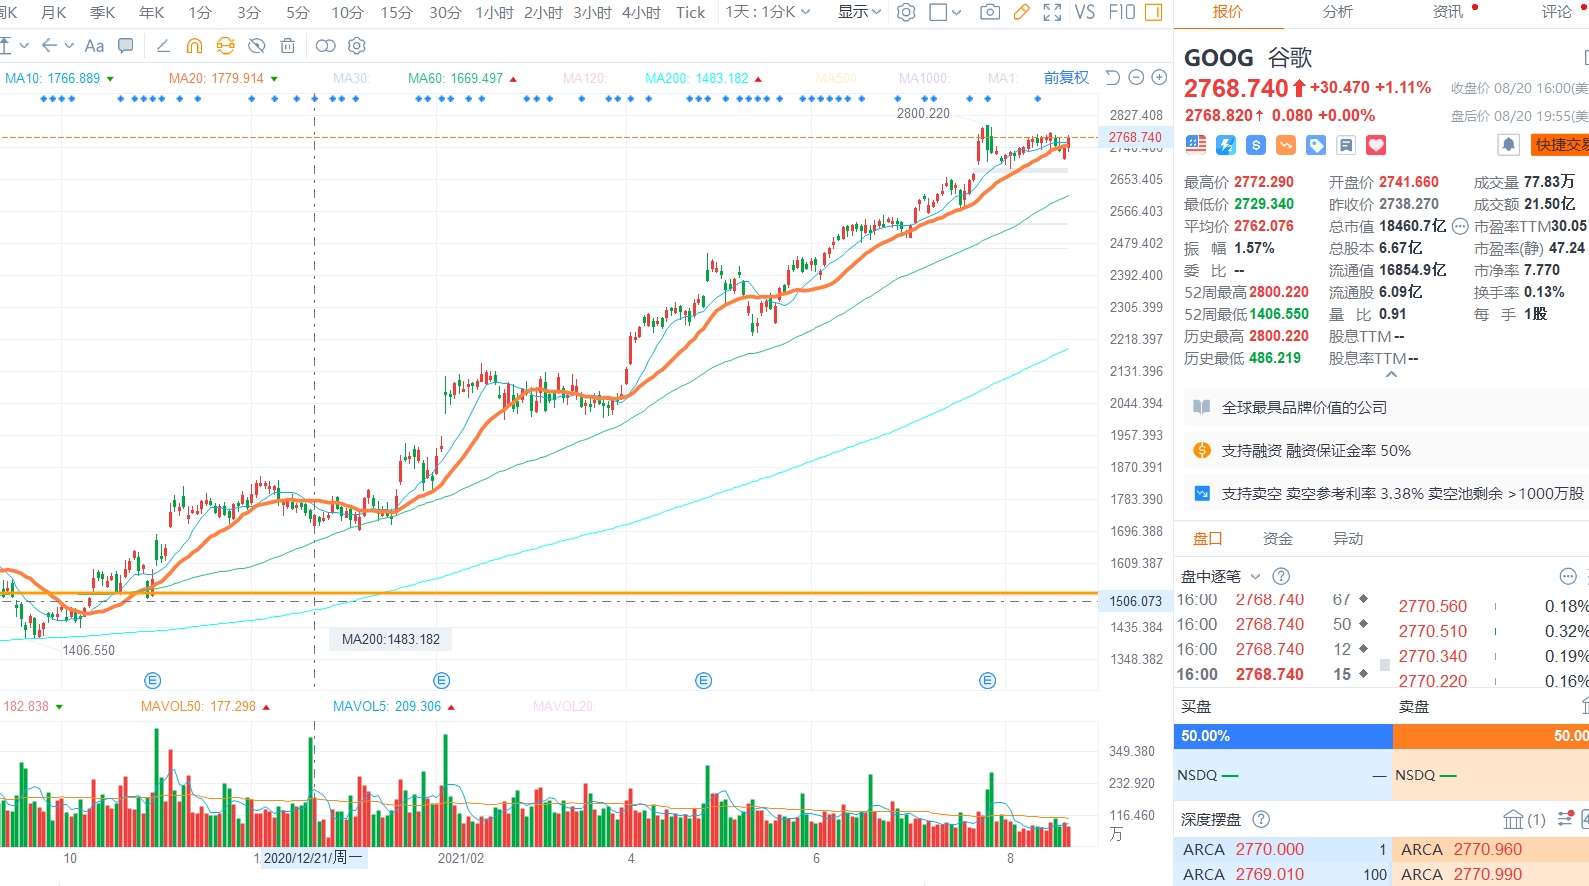The width and height of the screenshot is (1589, 886).
Task: Open 前复权 price adjustment selector
Action: 1066,78
